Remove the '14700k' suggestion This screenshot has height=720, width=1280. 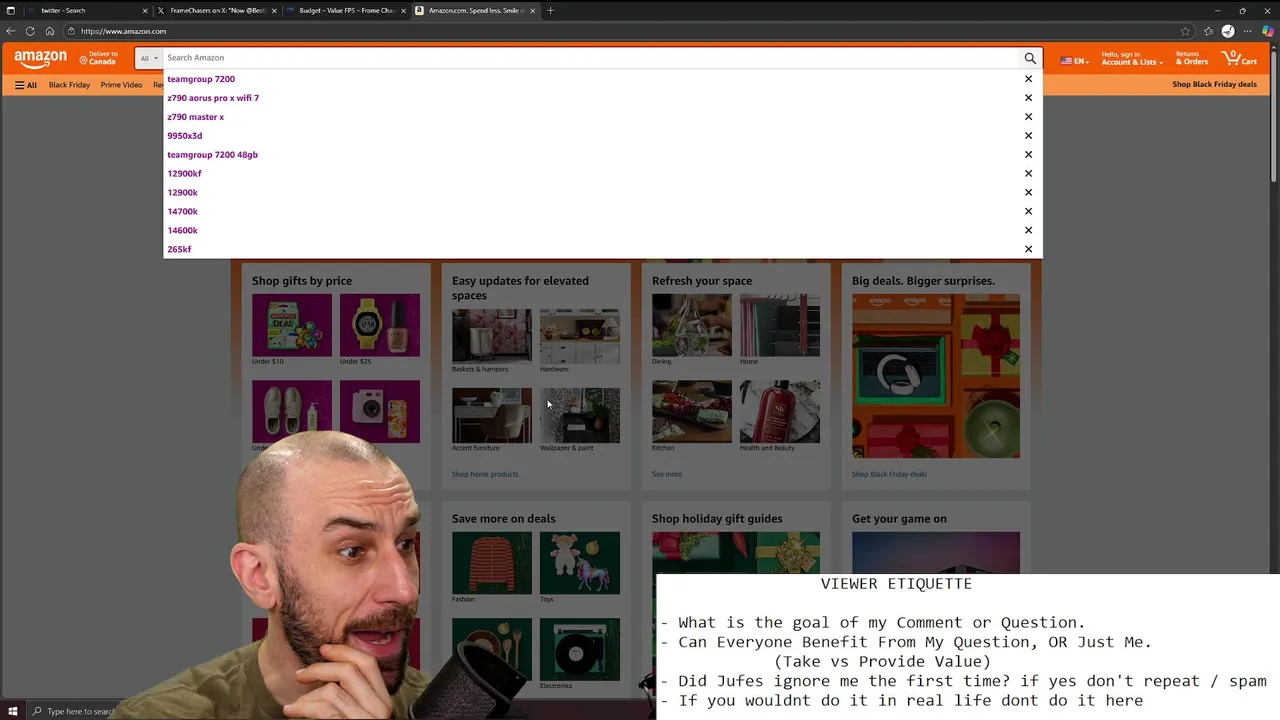(1028, 211)
